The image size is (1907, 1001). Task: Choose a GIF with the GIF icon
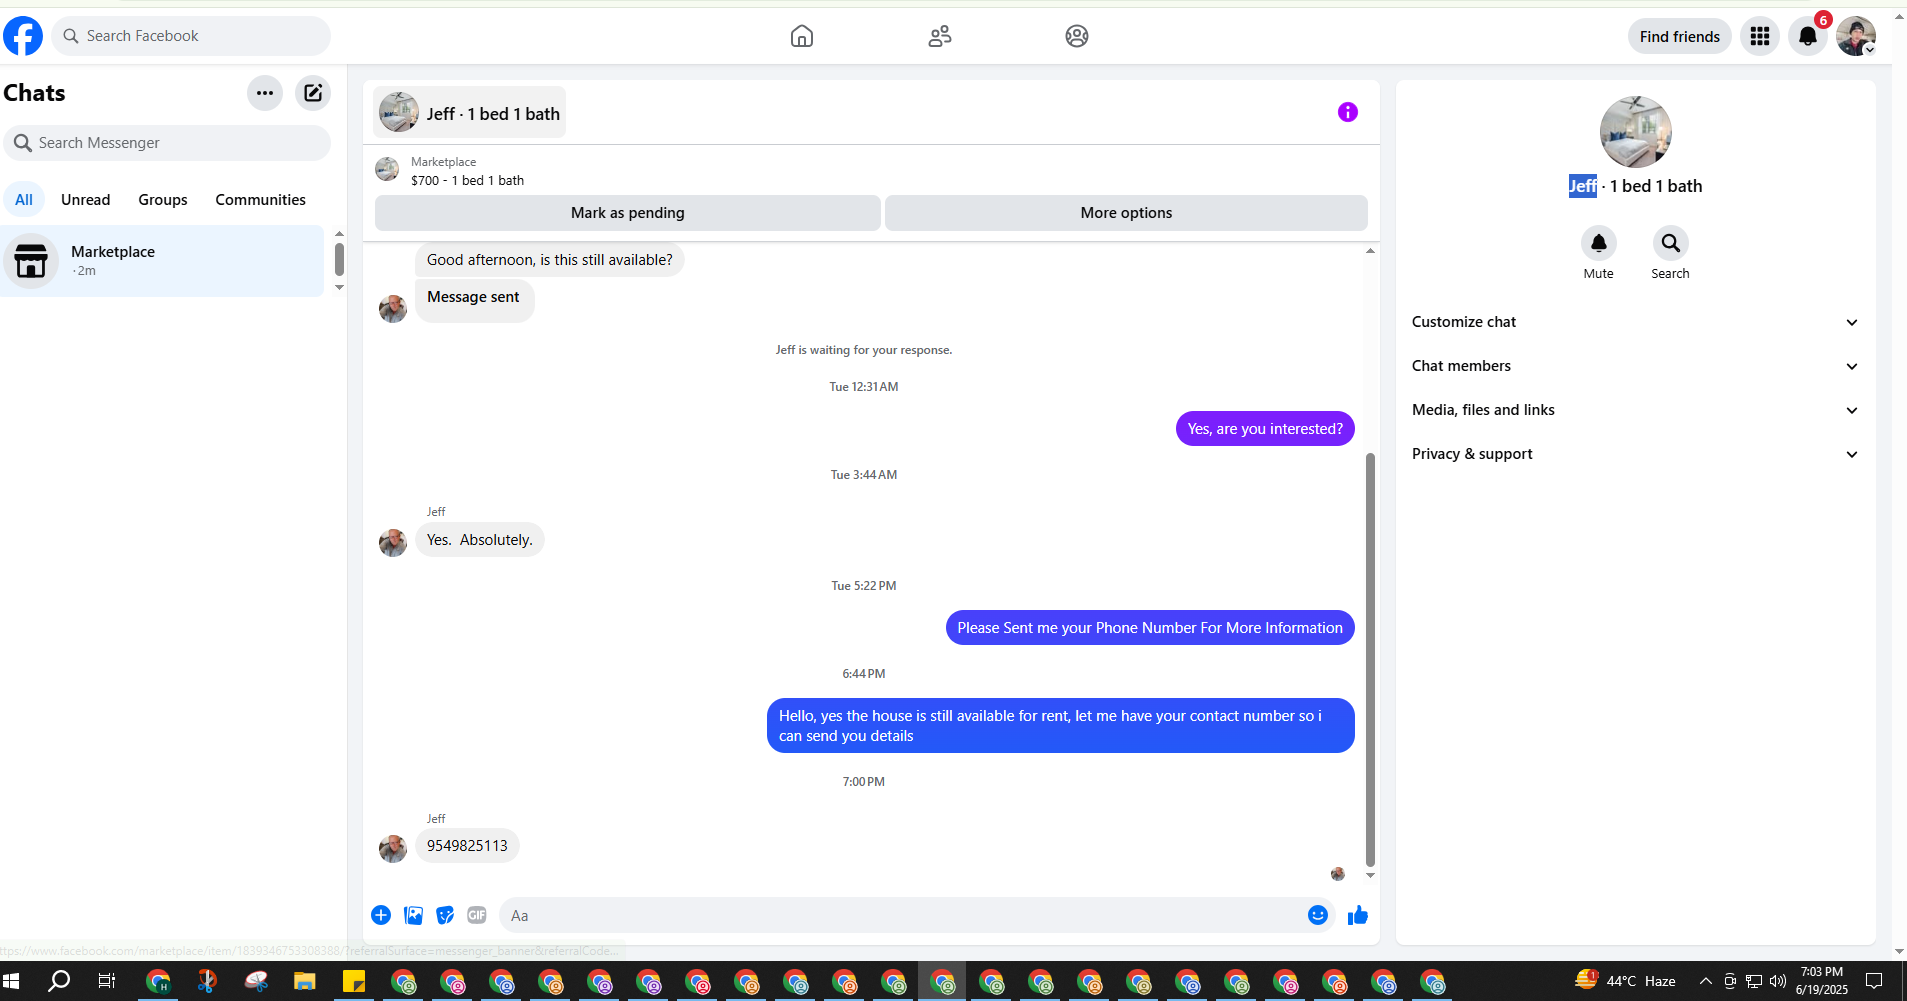(477, 915)
